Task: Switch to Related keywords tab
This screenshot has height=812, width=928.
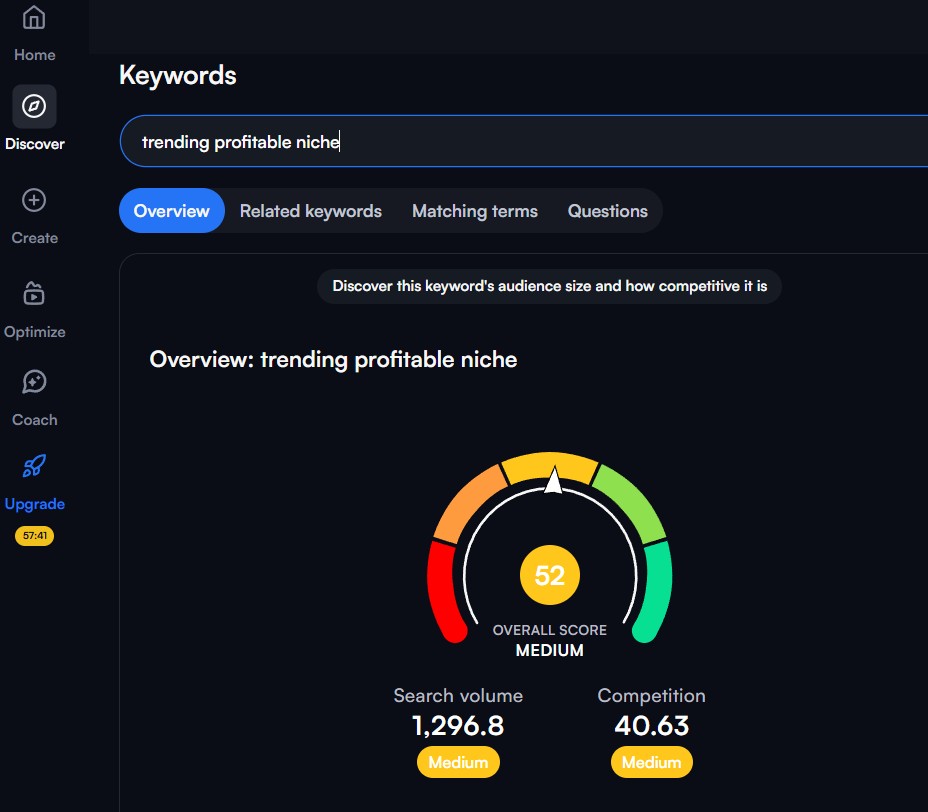Action: (311, 211)
